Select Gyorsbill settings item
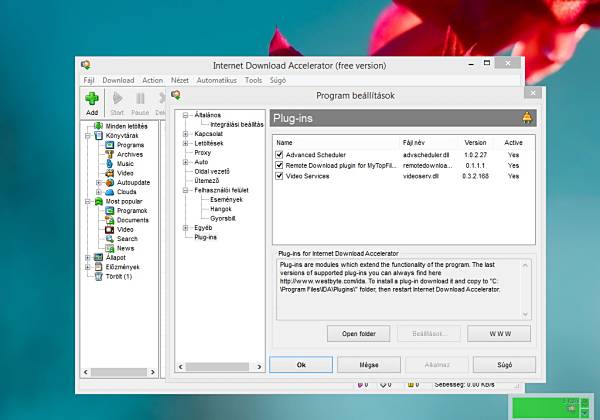 [x=223, y=218]
